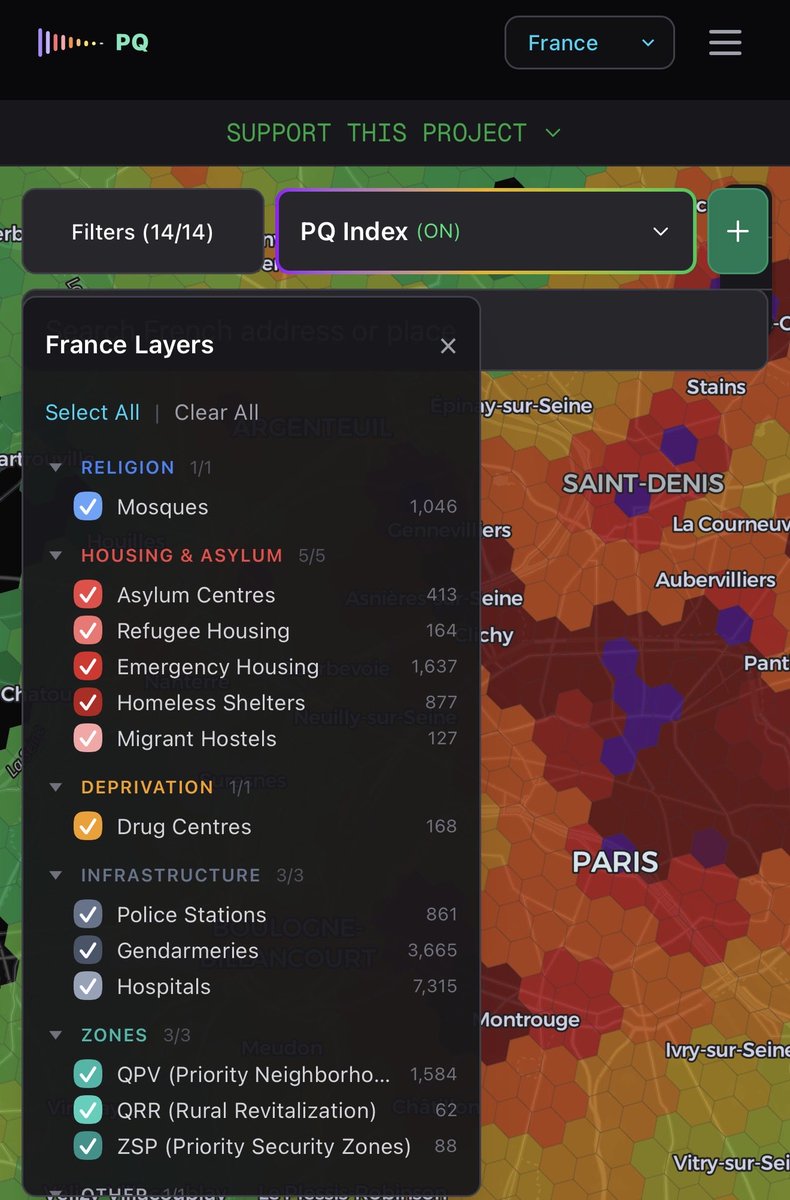
Task: Collapse the Infrastructure group
Action: click(x=56, y=875)
